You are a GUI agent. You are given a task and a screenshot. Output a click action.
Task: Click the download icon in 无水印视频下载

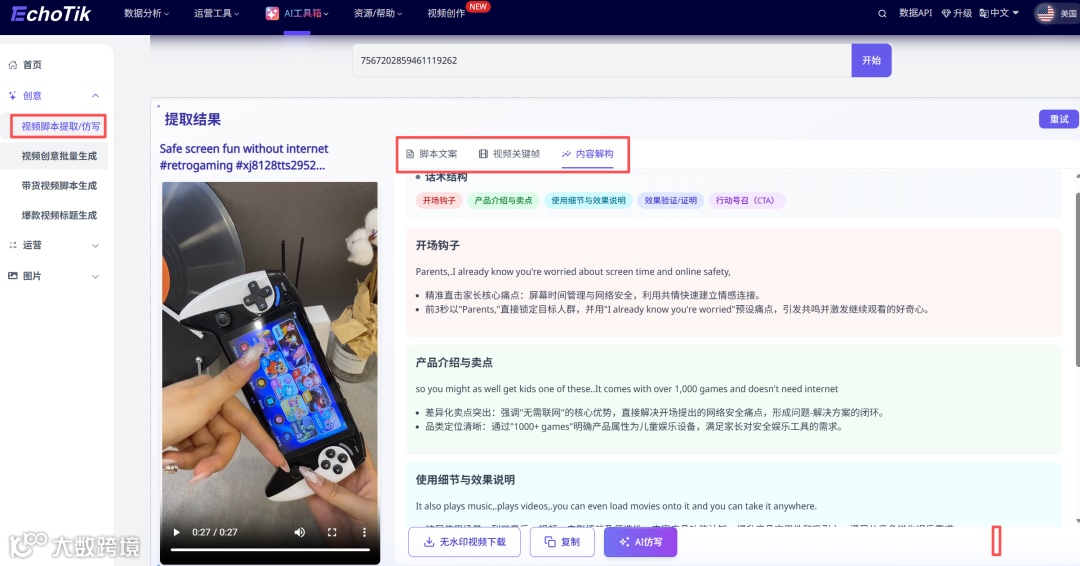pos(428,542)
